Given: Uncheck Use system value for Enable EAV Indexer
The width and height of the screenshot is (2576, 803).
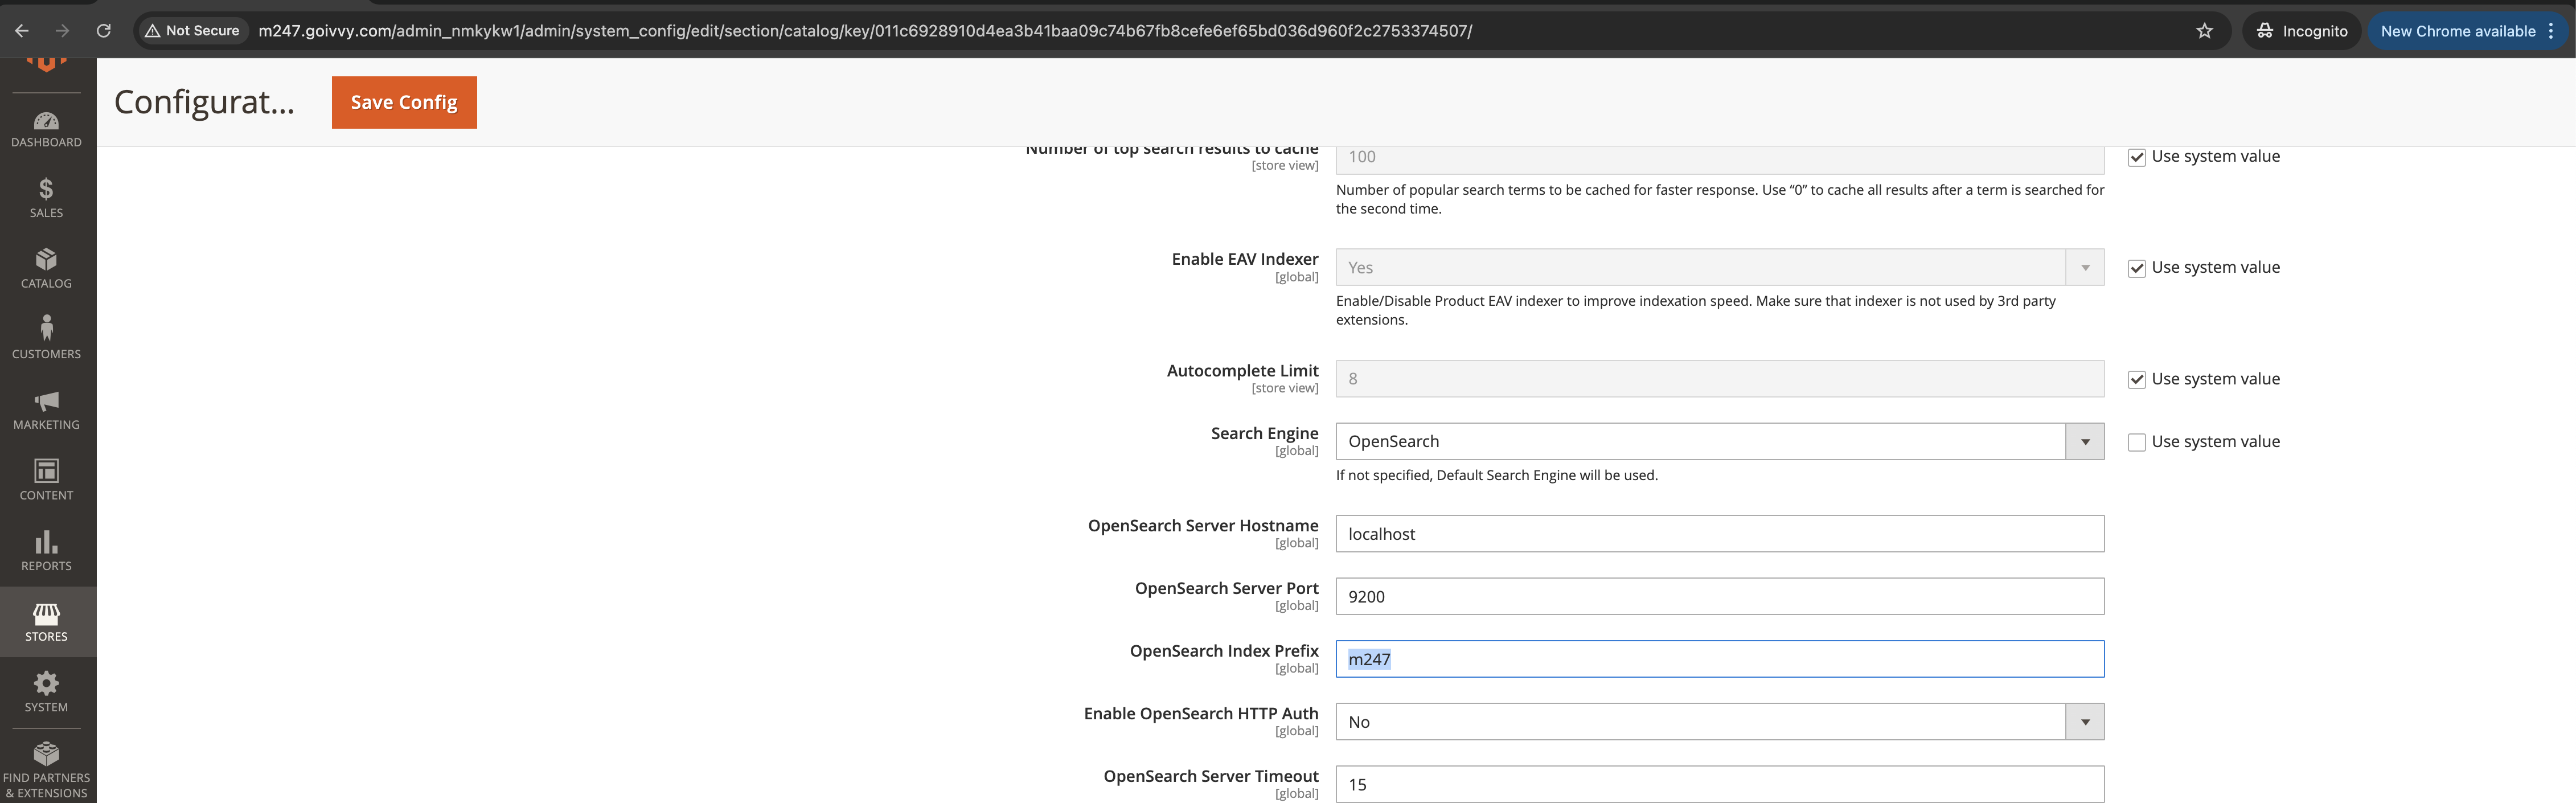Looking at the screenshot, I should pos(2138,267).
